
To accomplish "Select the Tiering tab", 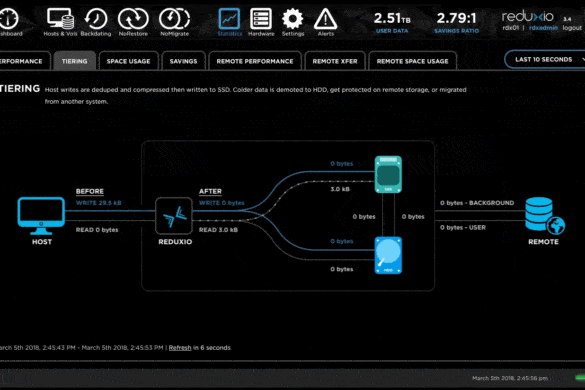I will 75,61.
